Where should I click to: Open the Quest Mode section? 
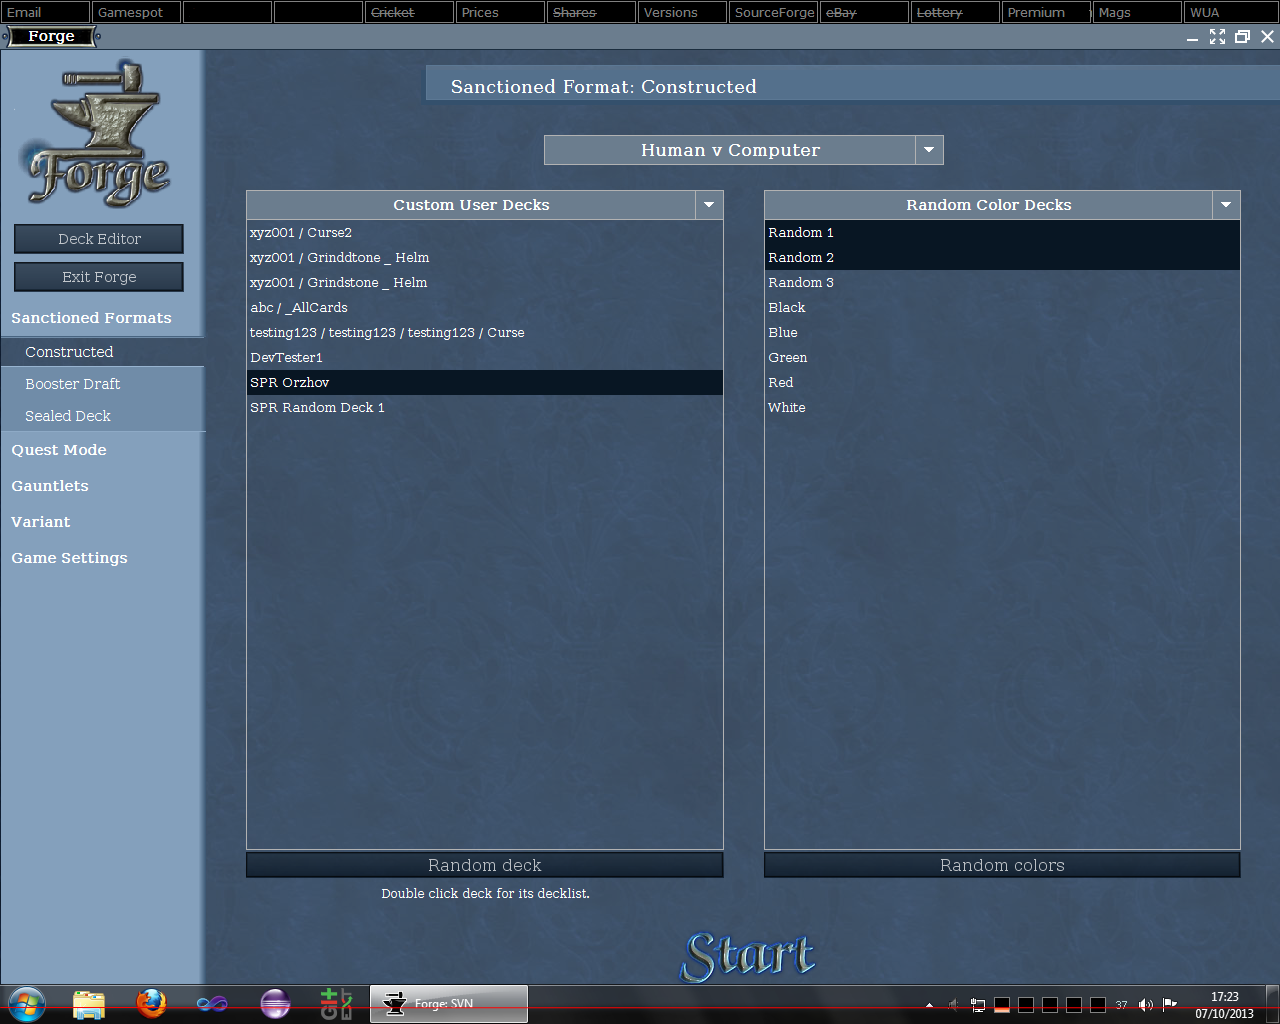[x=59, y=450]
